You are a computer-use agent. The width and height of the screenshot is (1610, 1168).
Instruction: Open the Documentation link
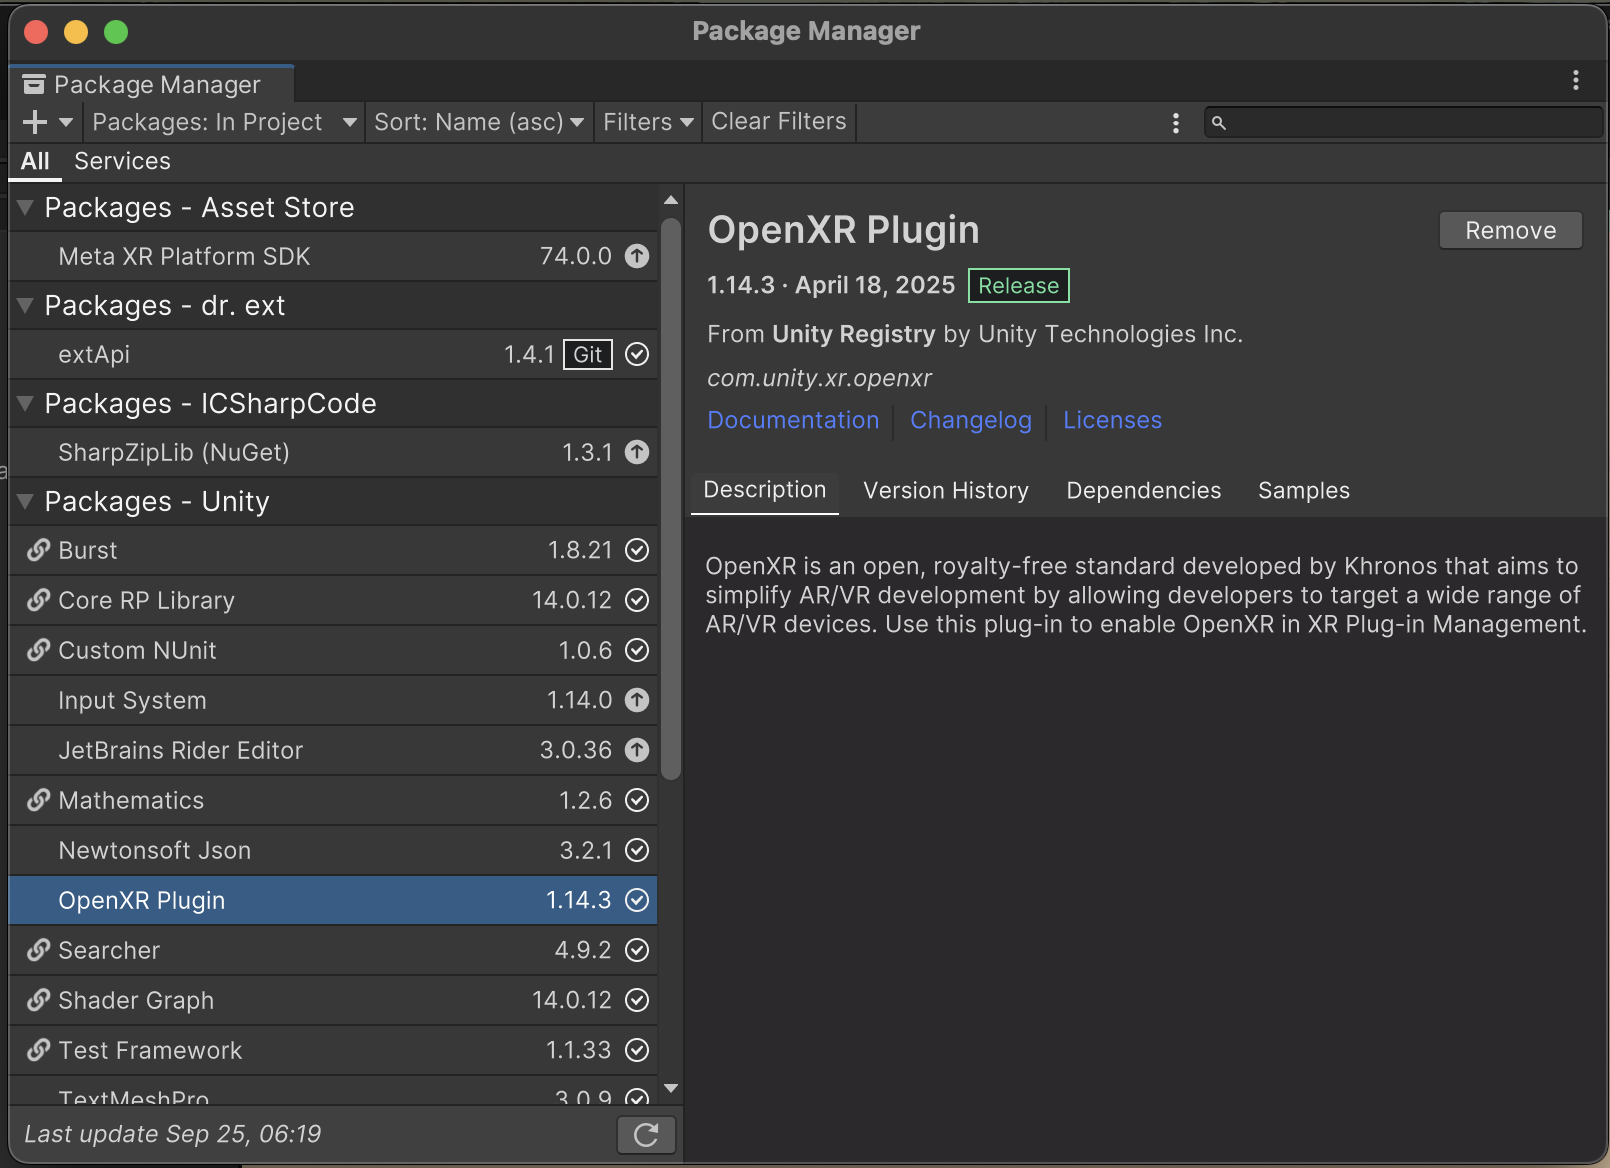coord(793,421)
